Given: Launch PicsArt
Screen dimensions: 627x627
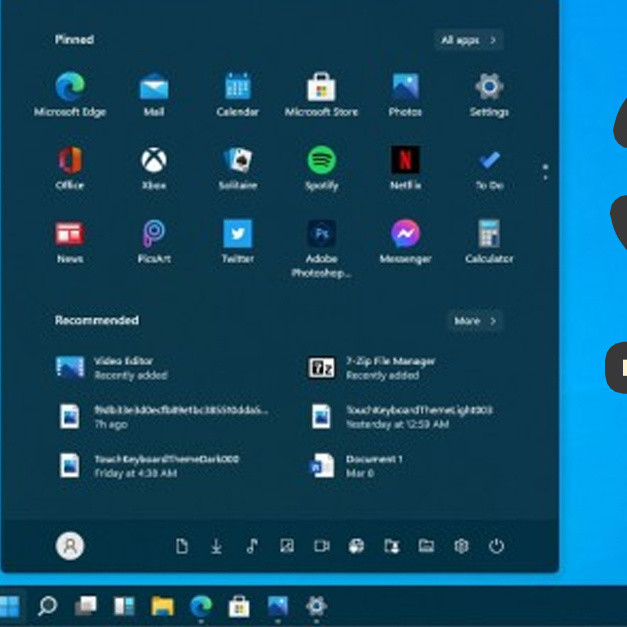Looking at the screenshot, I should pos(154,241).
